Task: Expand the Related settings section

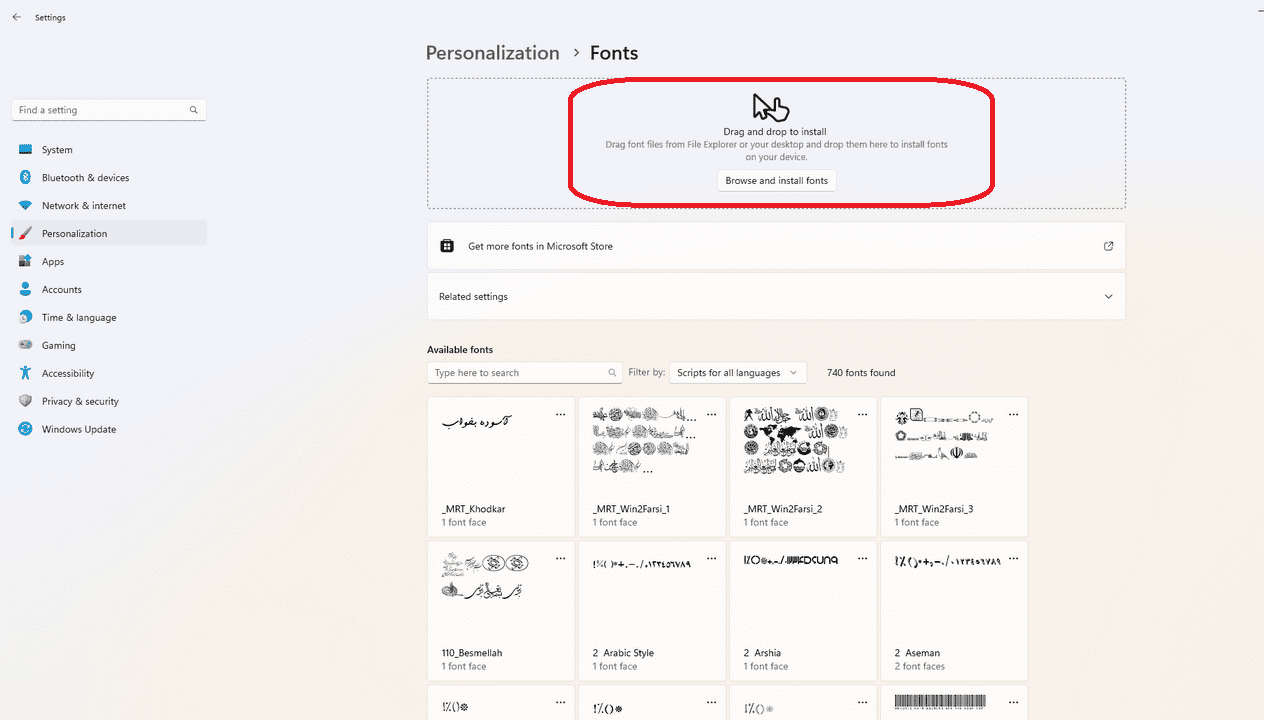Action: pos(1108,297)
